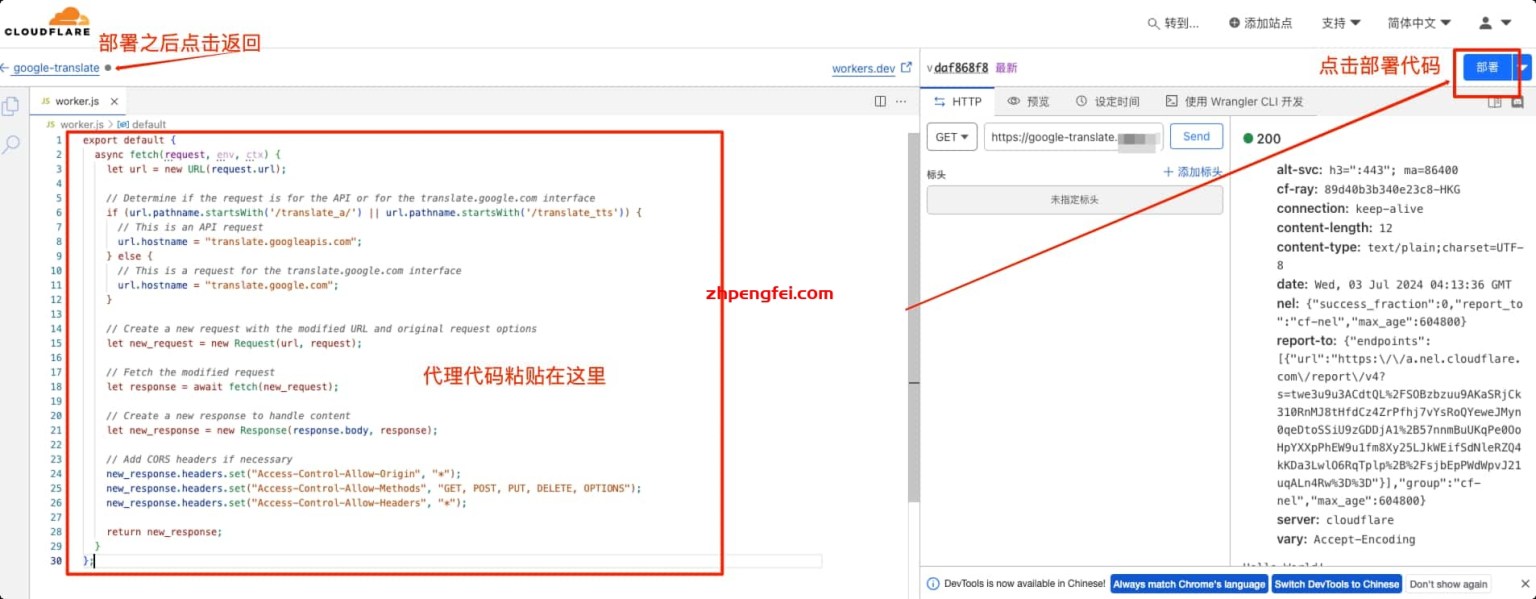Switch to the 预览 tab
The width and height of the screenshot is (1536, 599).
pyautogui.click(x=1031, y=101)
